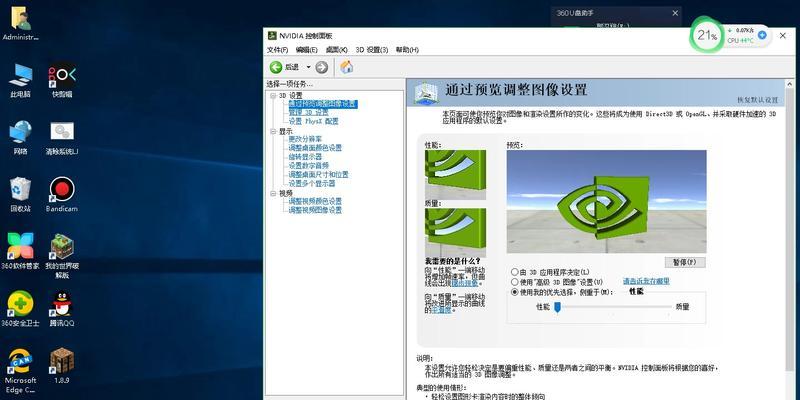Open the Administrator folder on desktop
Viewport: 800px width, 400px height.
pos(20,23)
